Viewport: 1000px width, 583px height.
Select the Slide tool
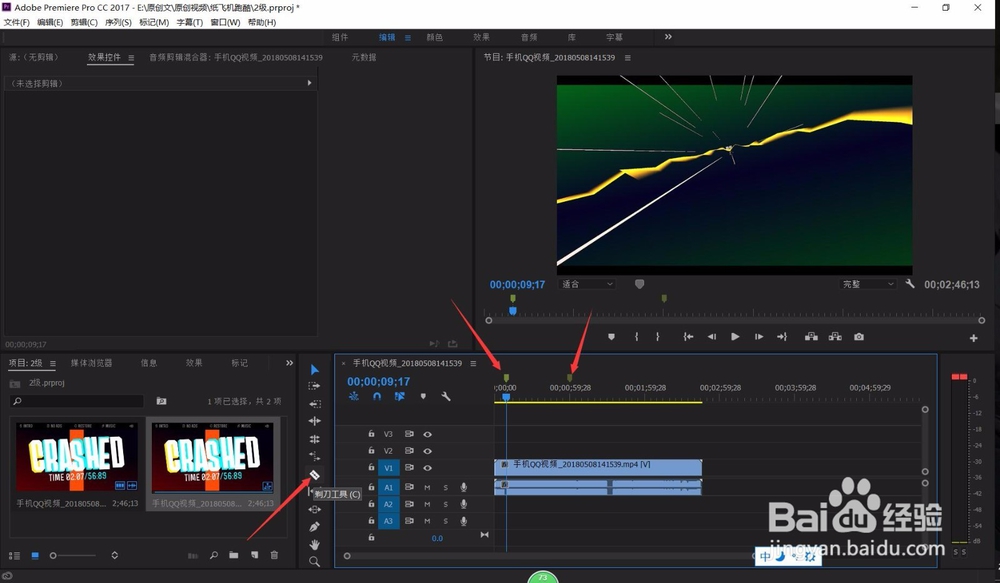click(314, 510)
